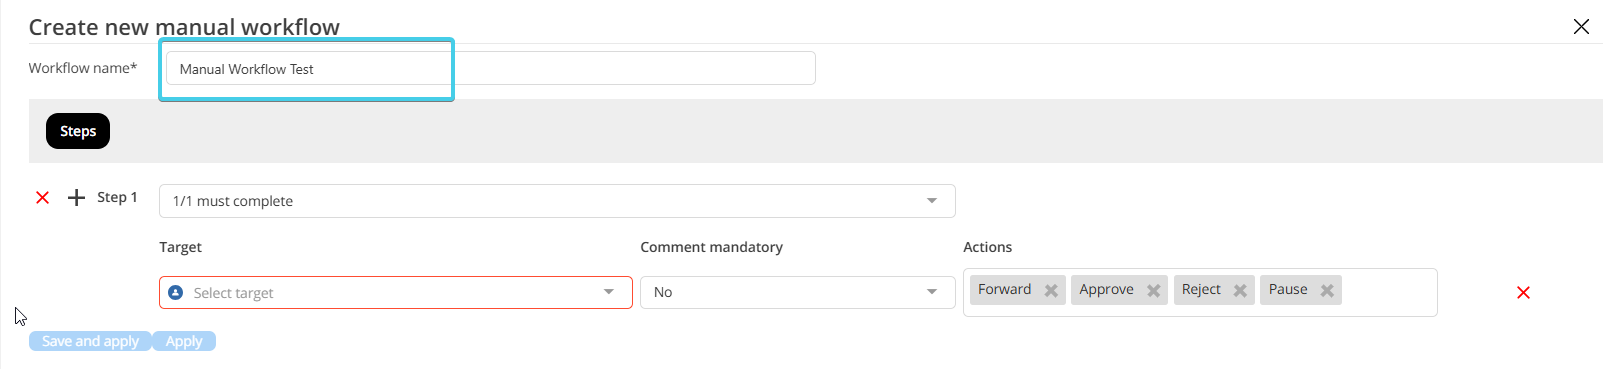Select the Forward action tag label
The width and height of the screenshot is (1607, 369).
(1004, 290)
